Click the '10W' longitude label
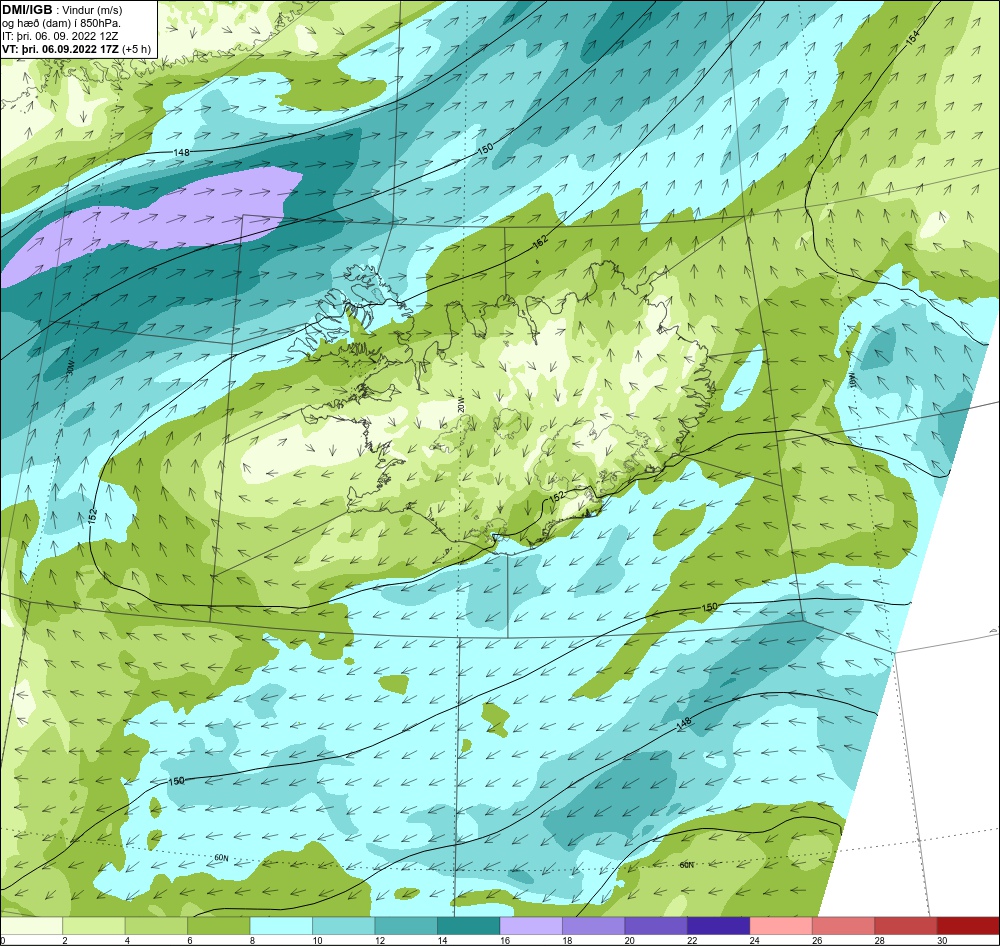This screenshot has height=946, width=1000. pos(852,381)
